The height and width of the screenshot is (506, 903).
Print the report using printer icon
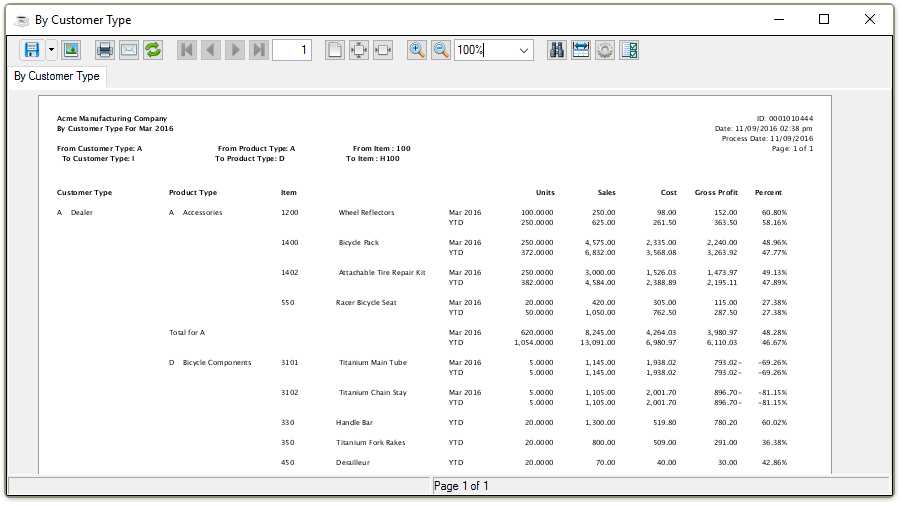click(x=105, y=50)
